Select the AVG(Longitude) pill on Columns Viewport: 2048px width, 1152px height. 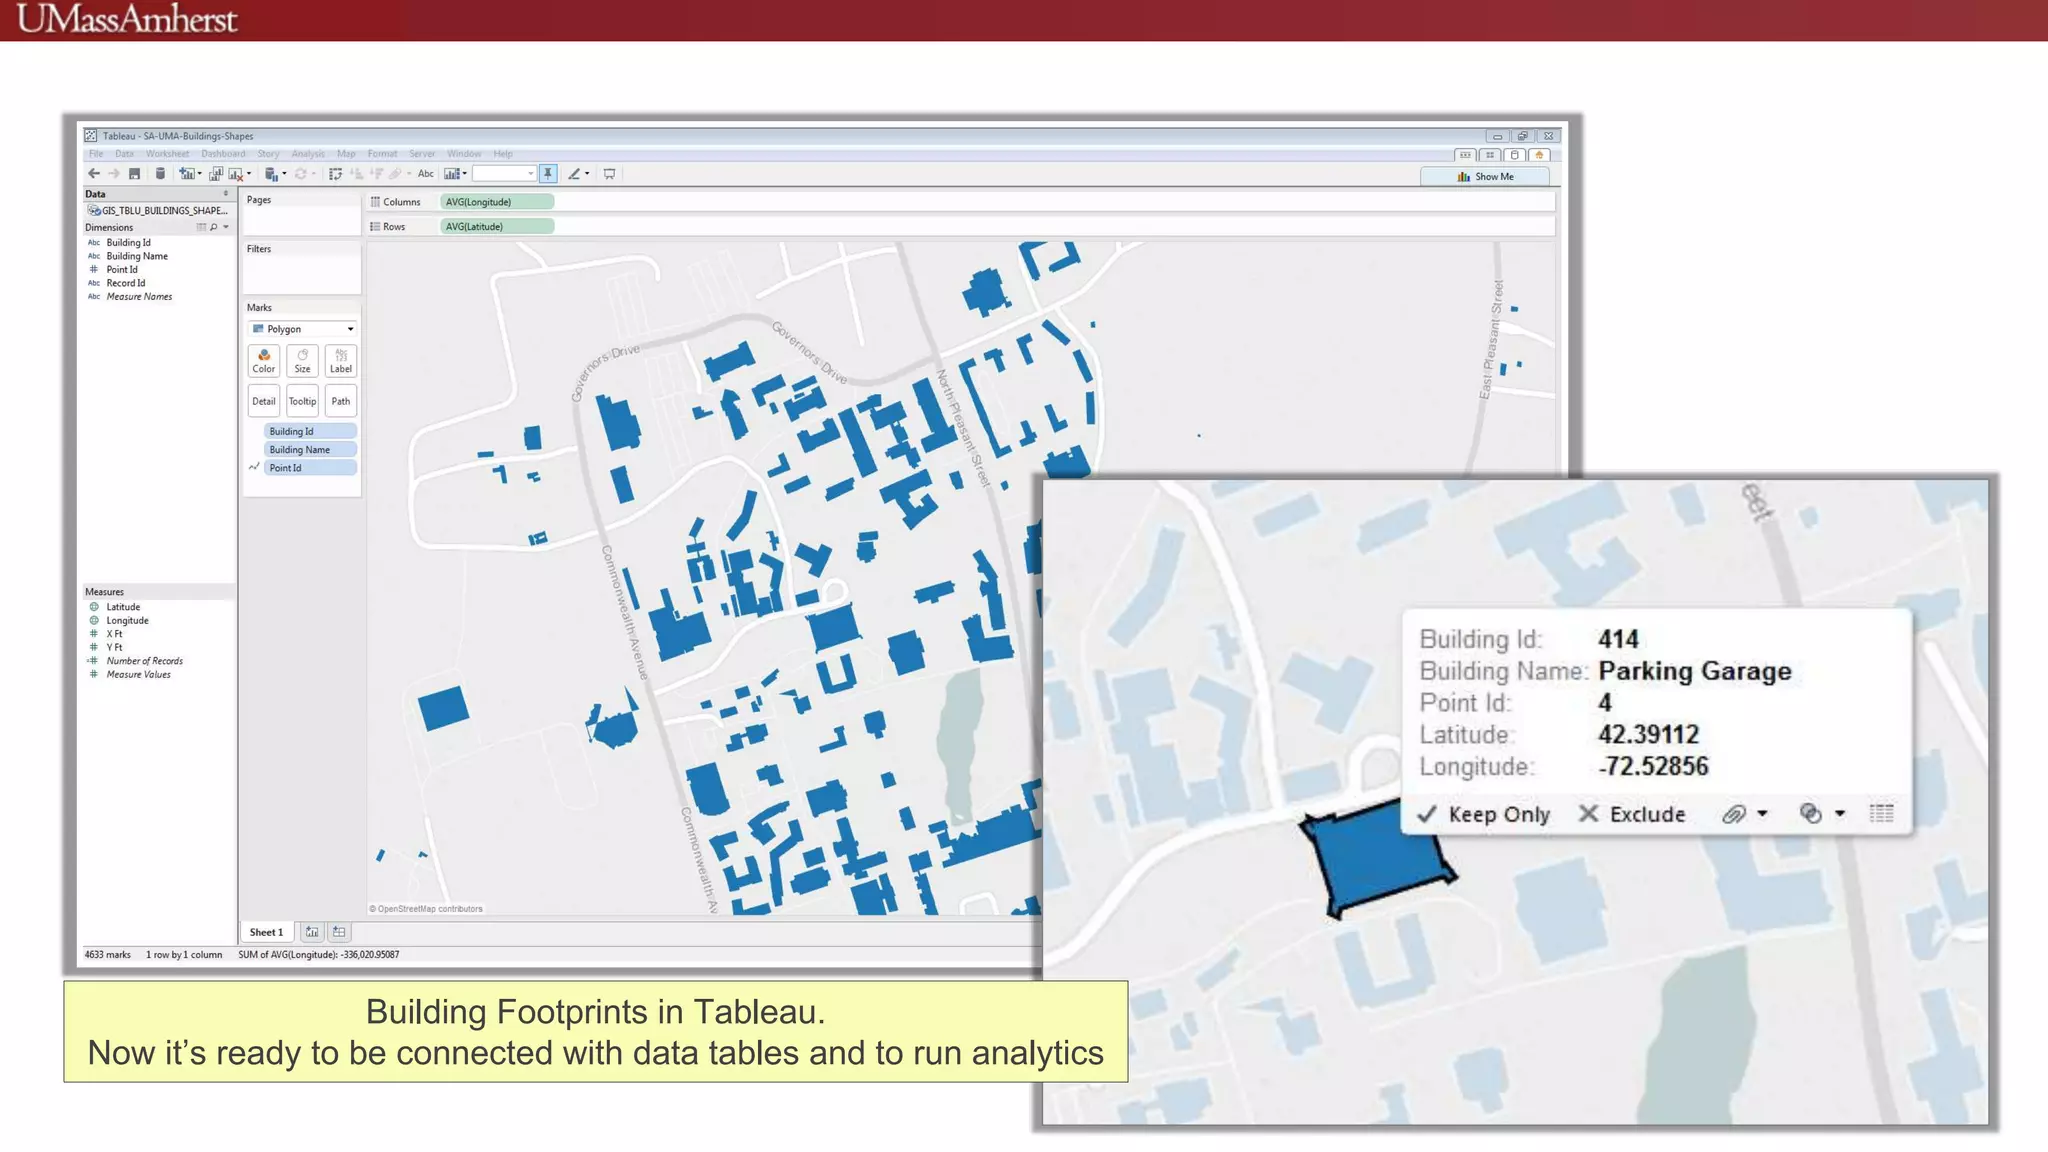click(x=497, y=202)
